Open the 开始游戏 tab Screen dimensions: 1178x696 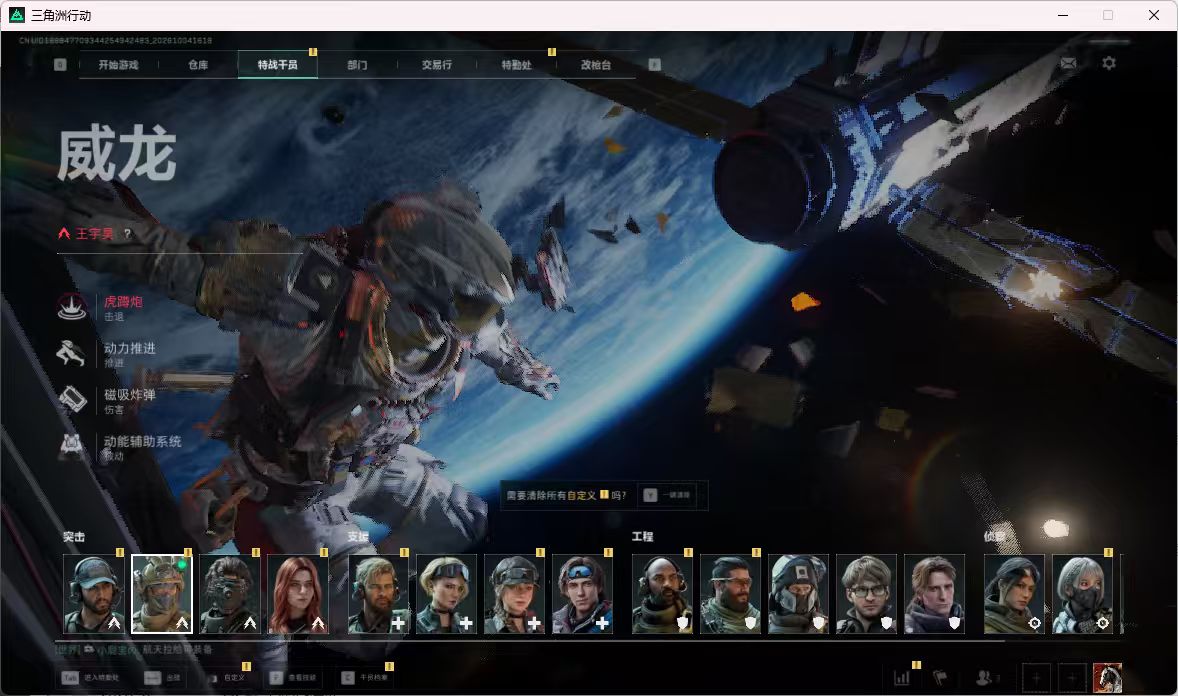[x=118, y=65]
